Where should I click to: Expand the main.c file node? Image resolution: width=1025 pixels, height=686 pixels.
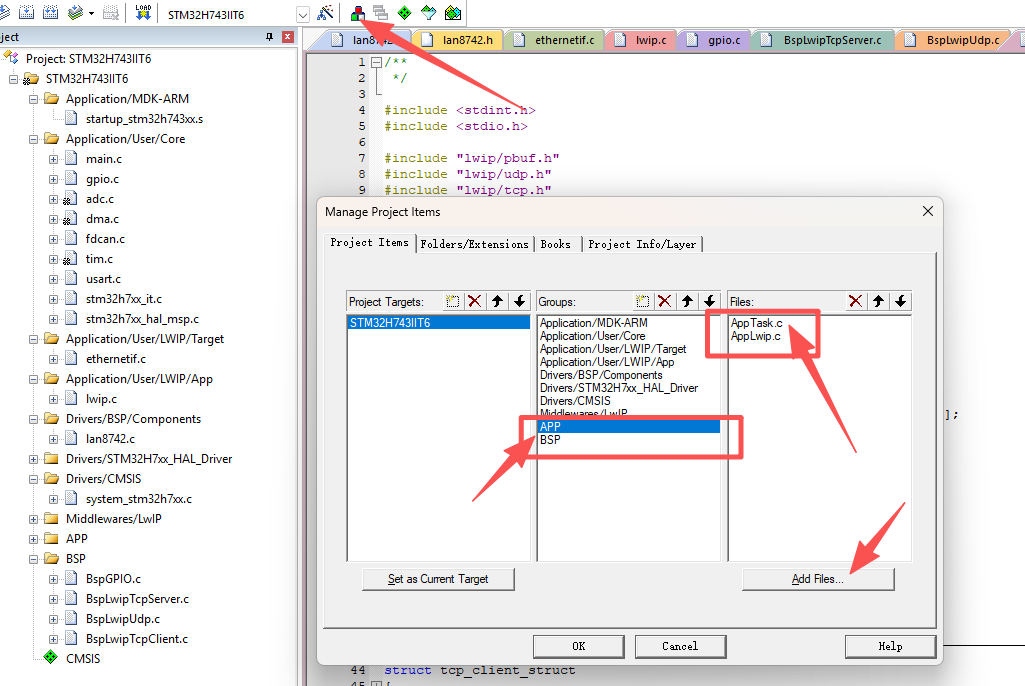[x=54, y=159]
